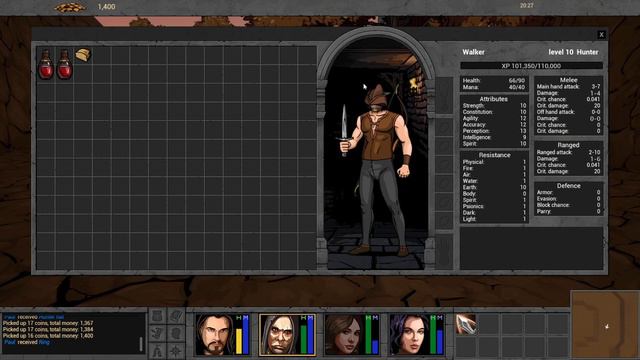Viewport: 640px width, 360px height.
Task: Click the 'Melee' section header
Action: click(569, 80)
